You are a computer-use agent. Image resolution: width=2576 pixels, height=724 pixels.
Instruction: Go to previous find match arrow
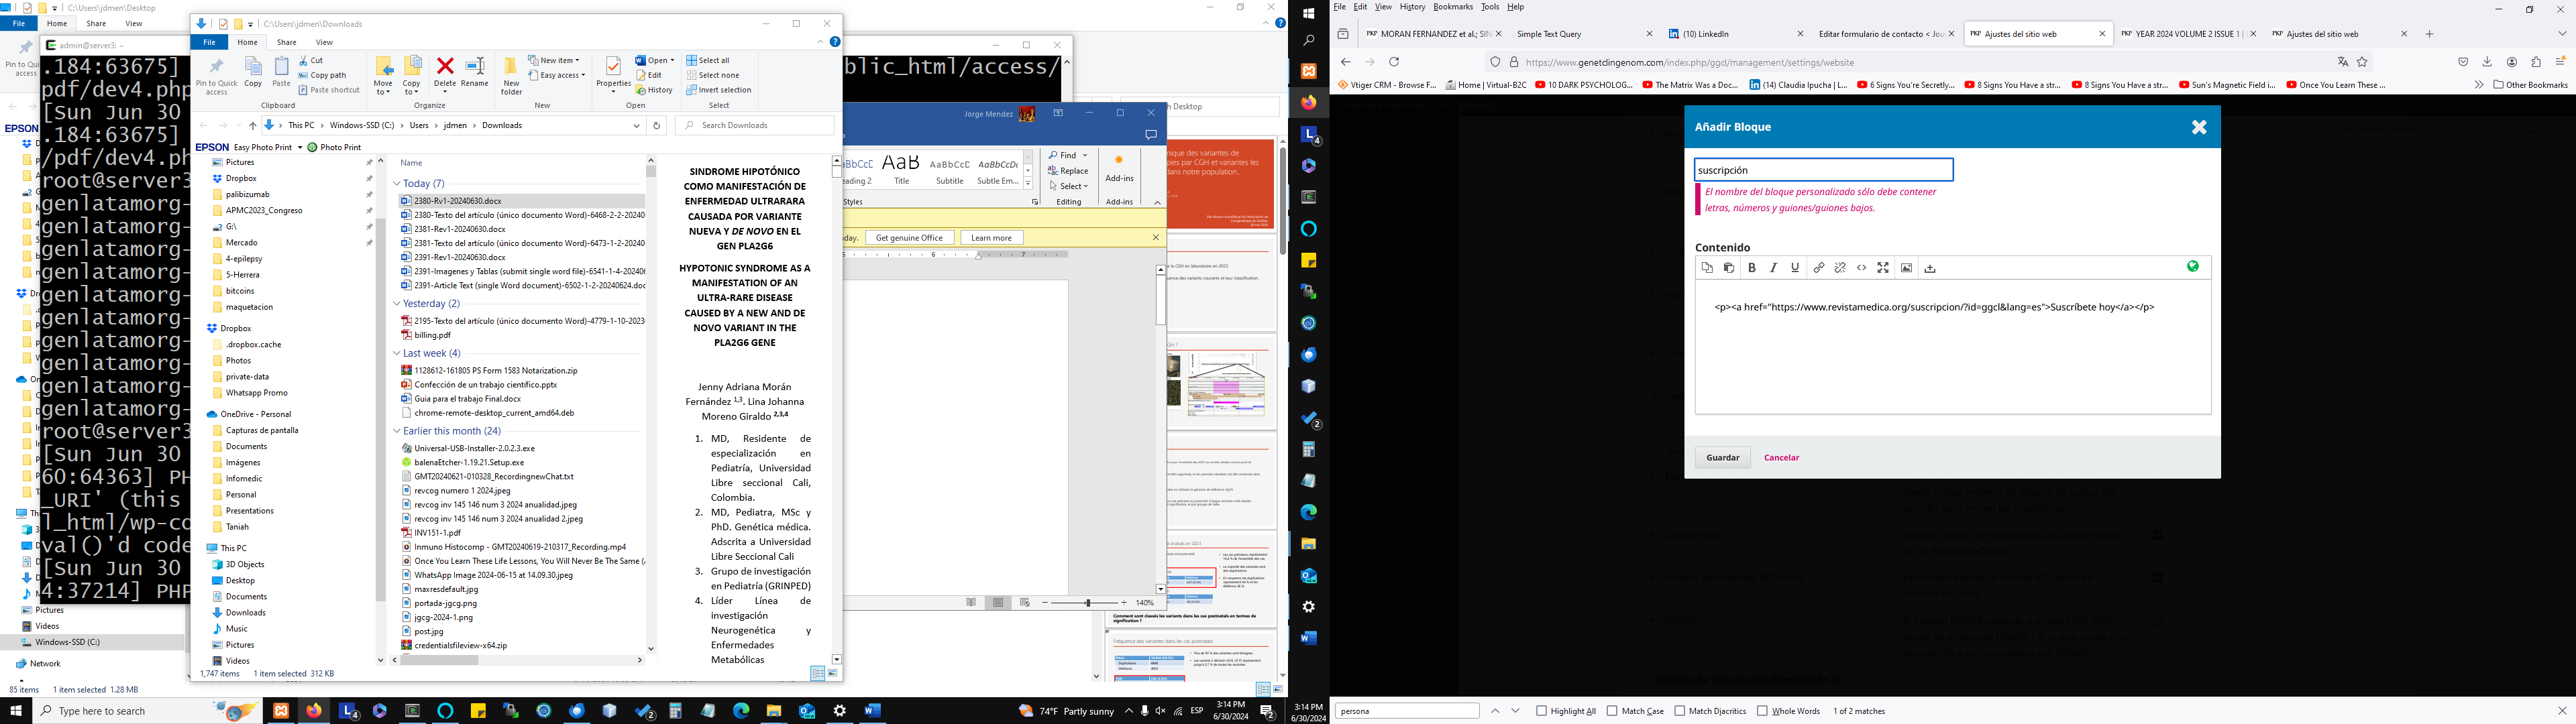(1495, 711)
